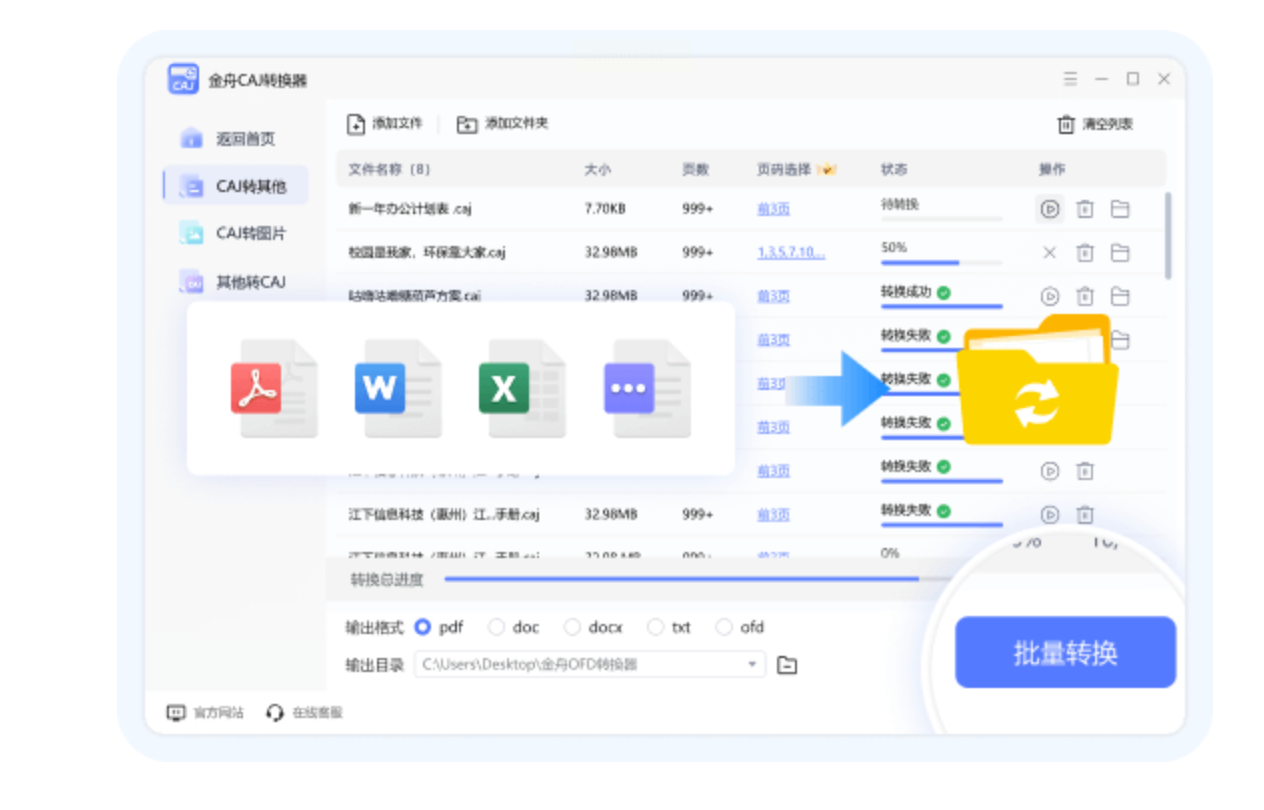Go to 返回首页 in sidebar
The width and height of the screenshot is (1264, 810).
[234, 138]
